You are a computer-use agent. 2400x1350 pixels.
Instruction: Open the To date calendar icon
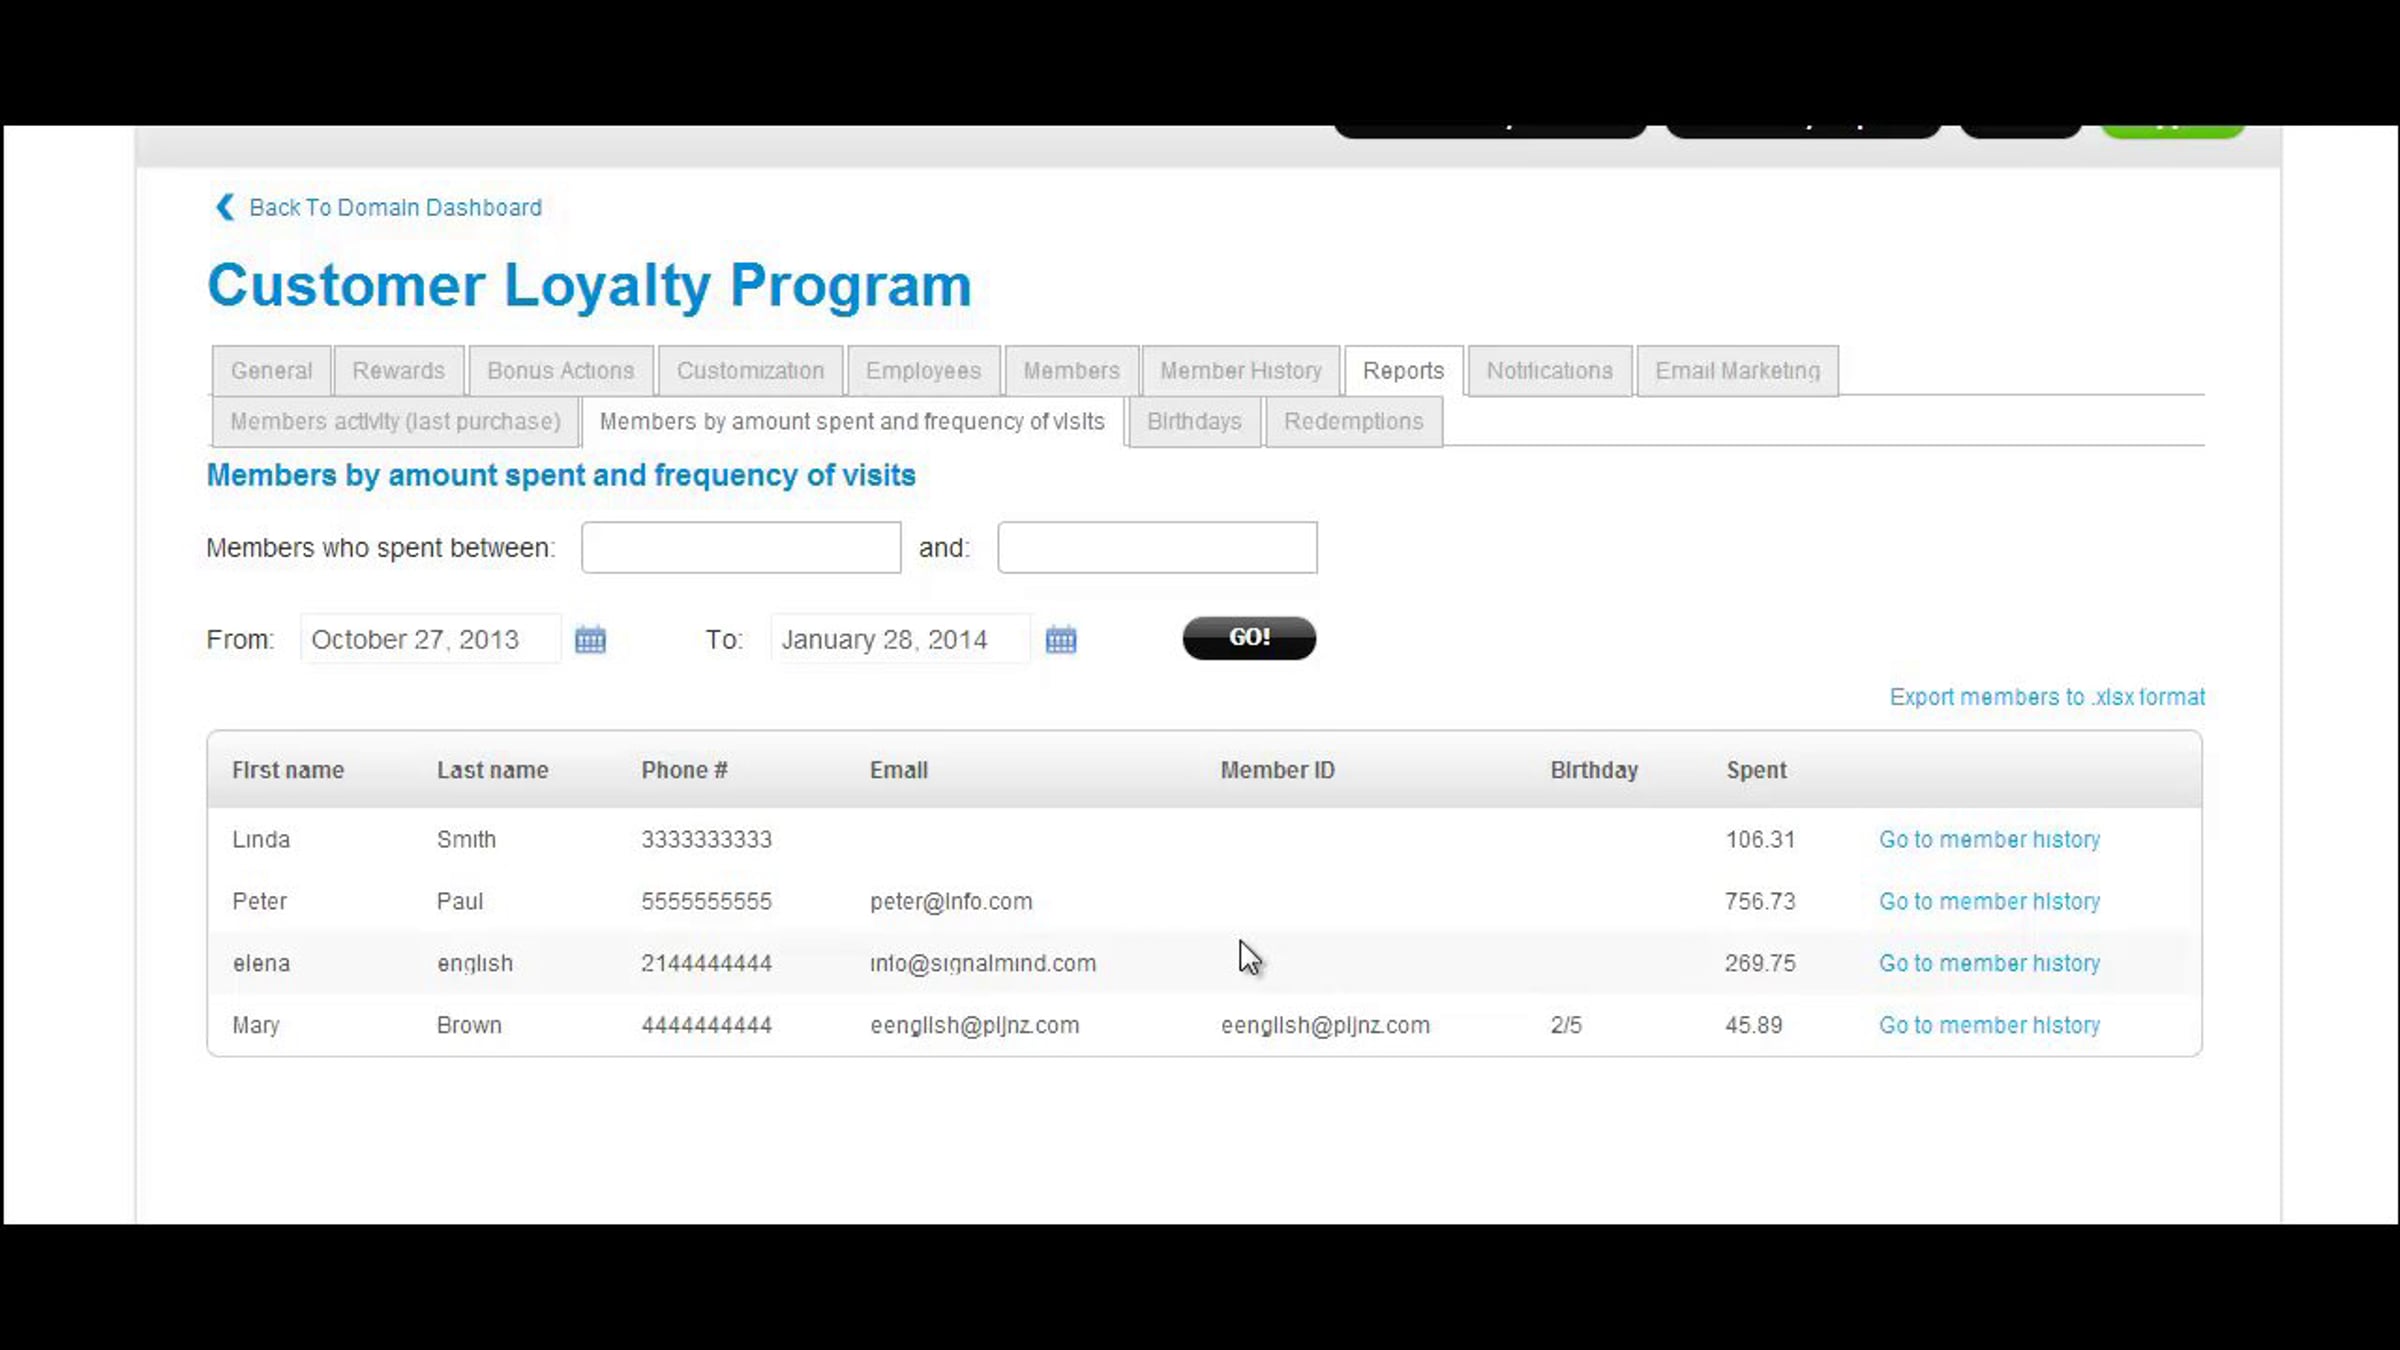pyautogui.click(x=1061, y=639)
